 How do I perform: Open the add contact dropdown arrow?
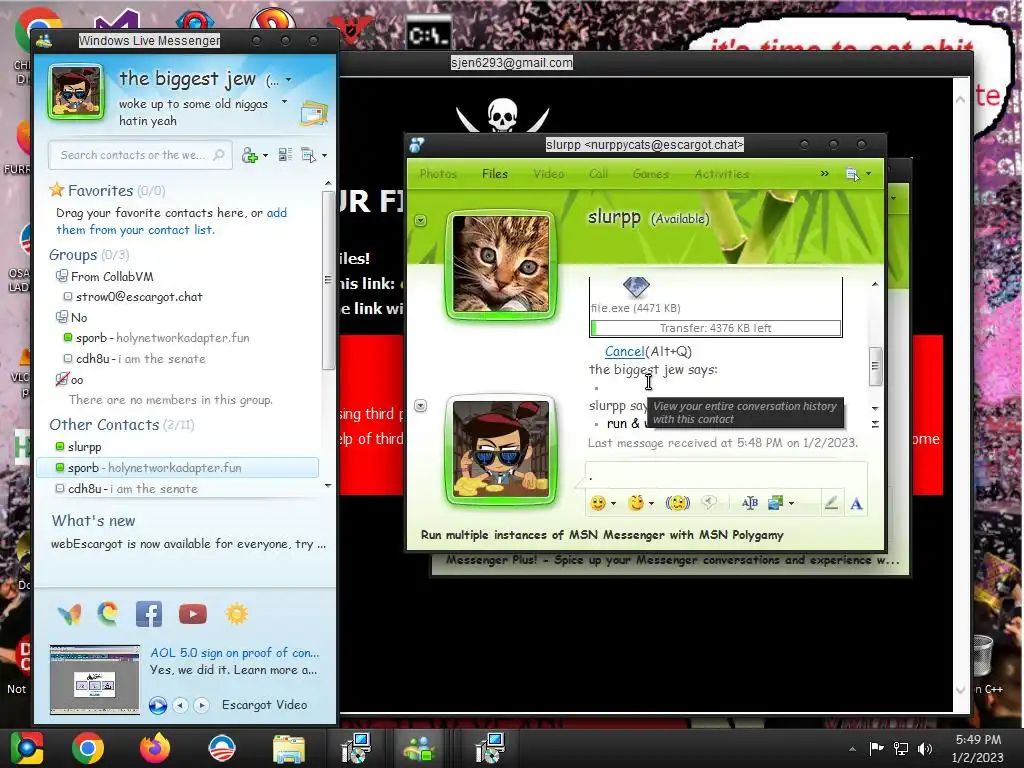(265, 155)
